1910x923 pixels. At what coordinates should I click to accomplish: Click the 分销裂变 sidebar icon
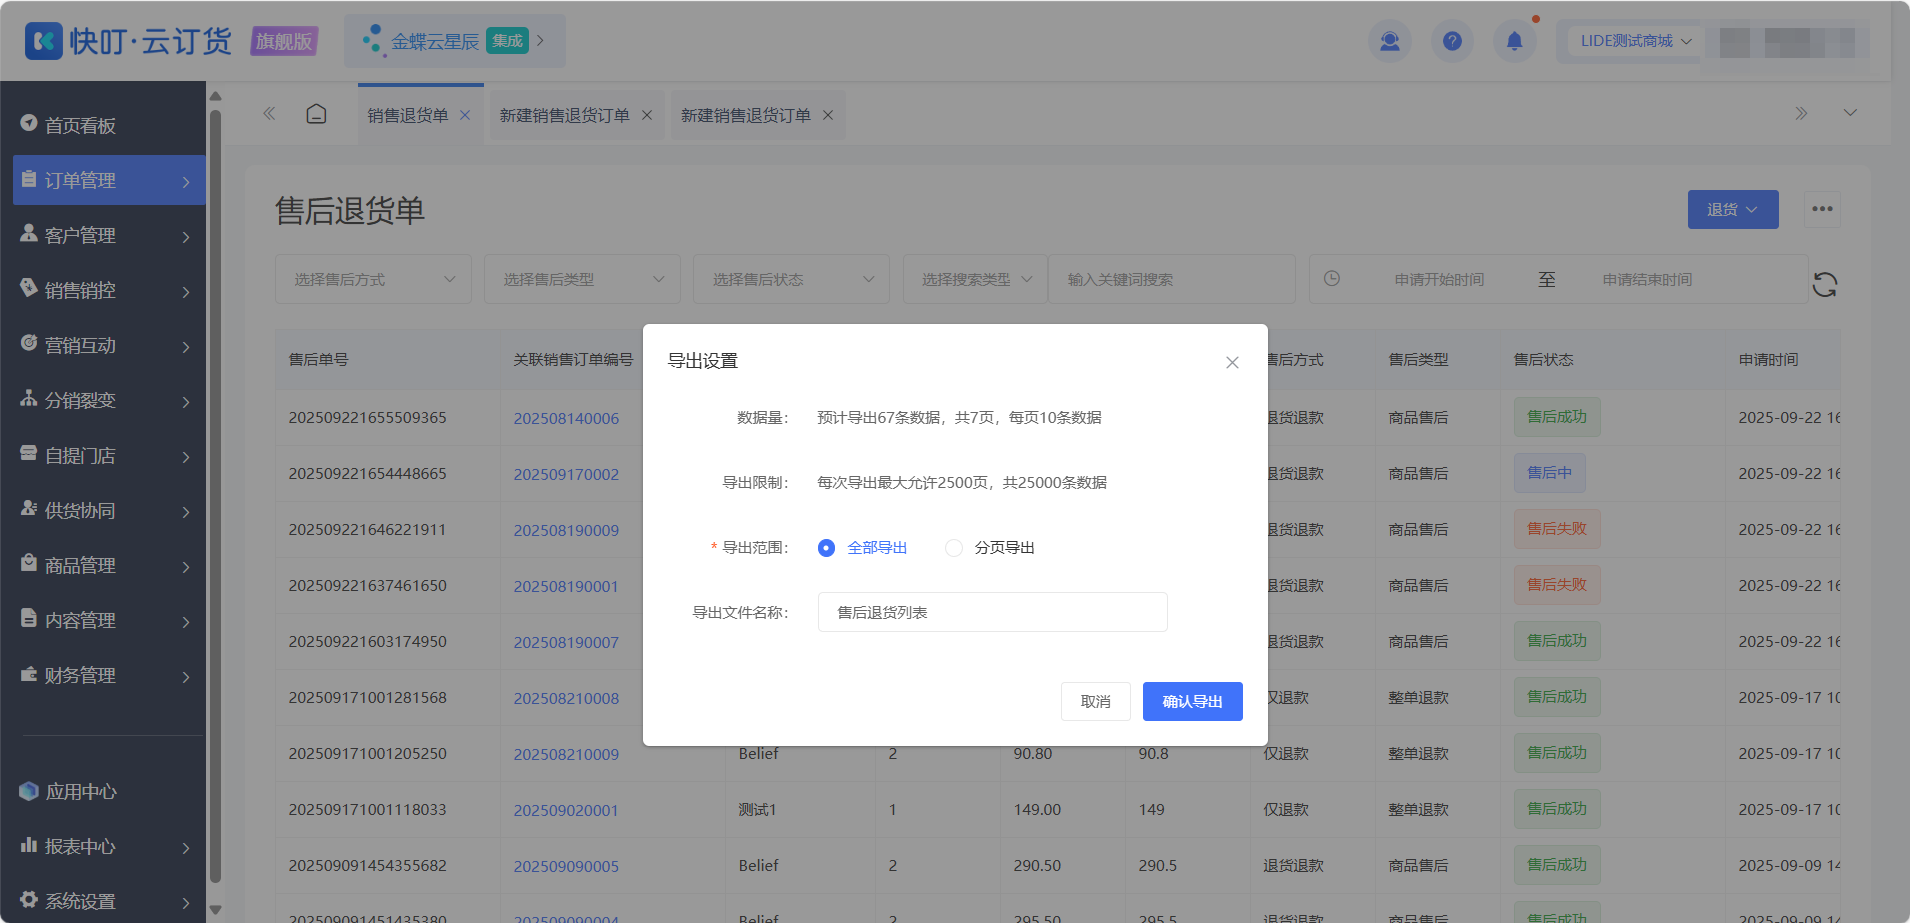[x=29, y=398]
